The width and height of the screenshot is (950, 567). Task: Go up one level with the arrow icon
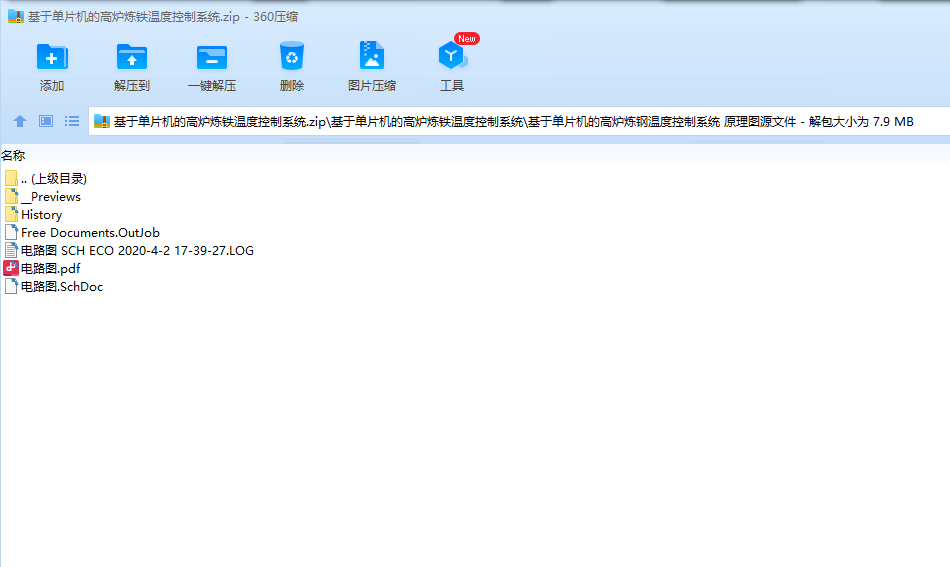click(x=20, y=121)
